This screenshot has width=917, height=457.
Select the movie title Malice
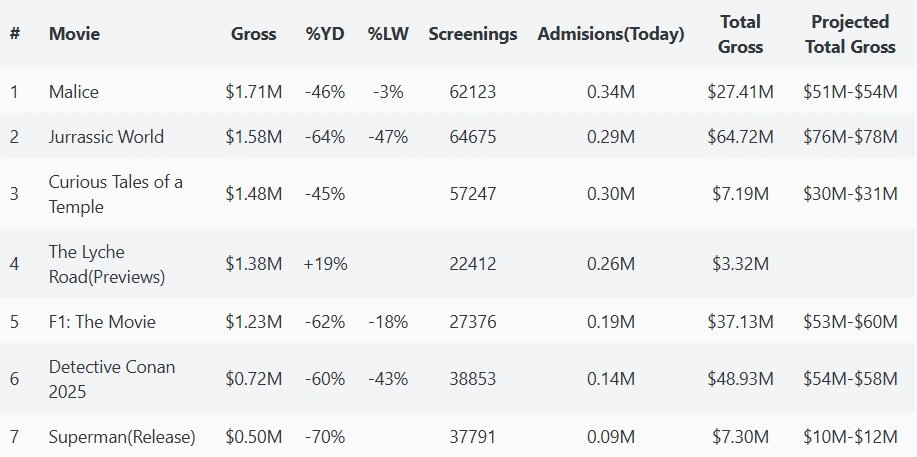[x=74, y=92]
